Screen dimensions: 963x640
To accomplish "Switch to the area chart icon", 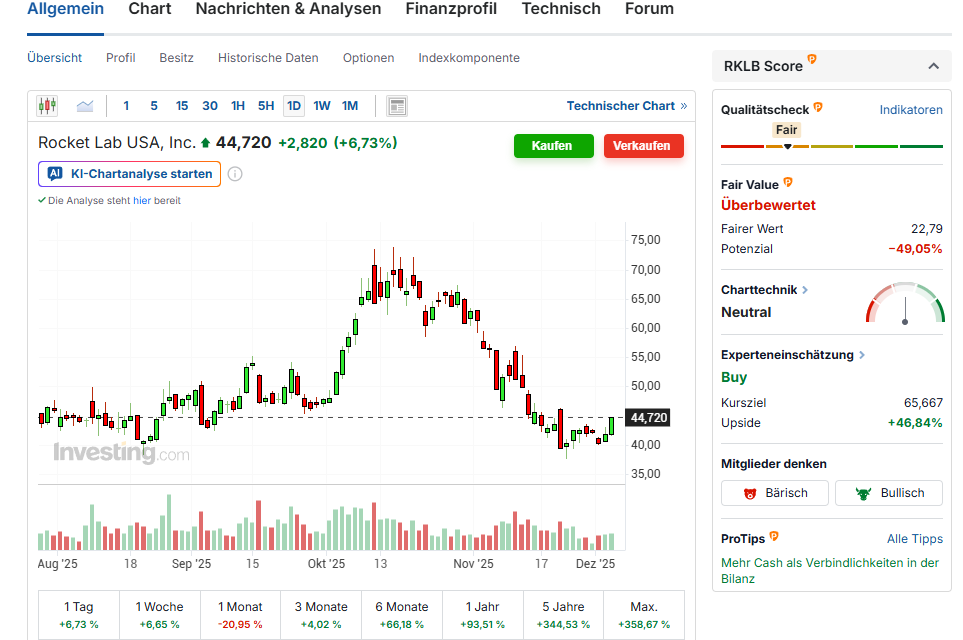I will coord(85,106).
